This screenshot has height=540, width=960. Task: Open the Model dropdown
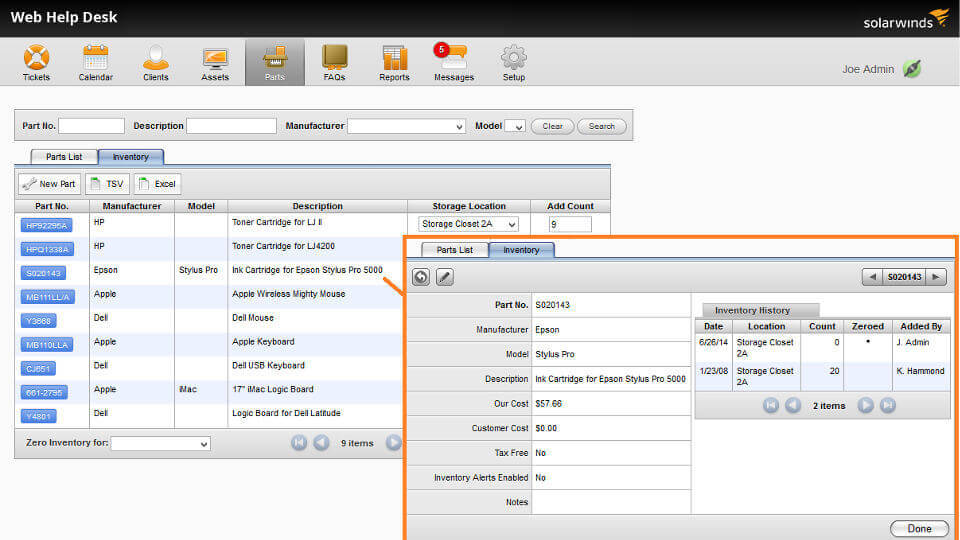coord(515,126)
